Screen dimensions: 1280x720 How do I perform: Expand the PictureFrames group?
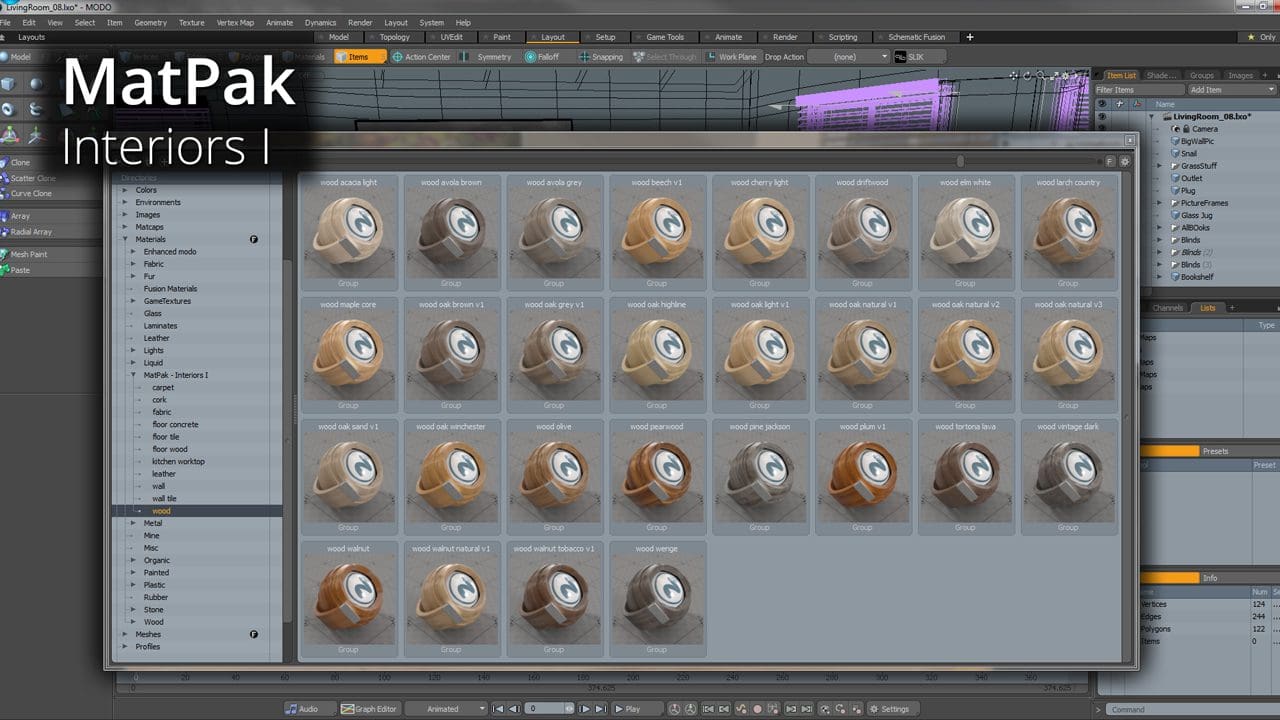(1160, 203)
